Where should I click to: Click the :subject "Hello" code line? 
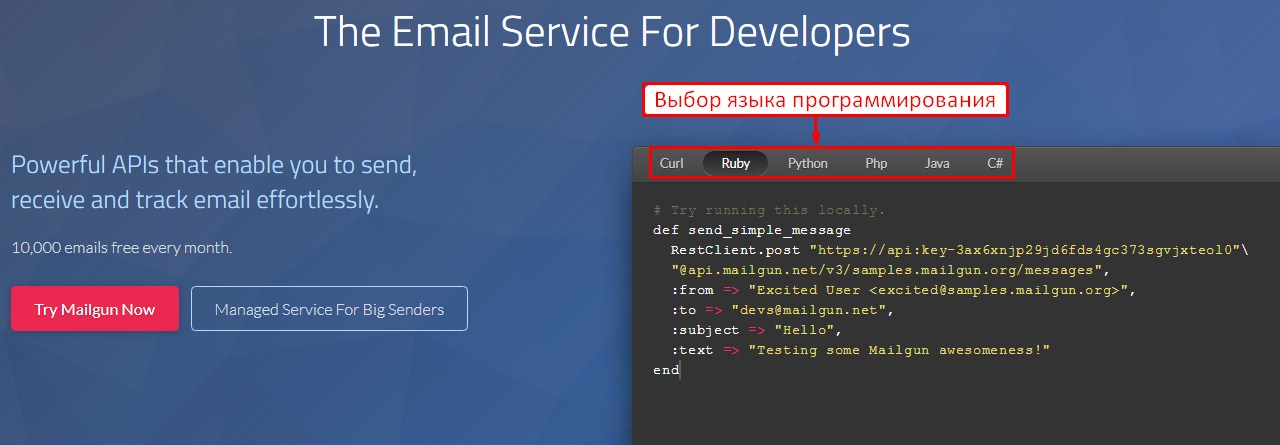tap(757, 330)
